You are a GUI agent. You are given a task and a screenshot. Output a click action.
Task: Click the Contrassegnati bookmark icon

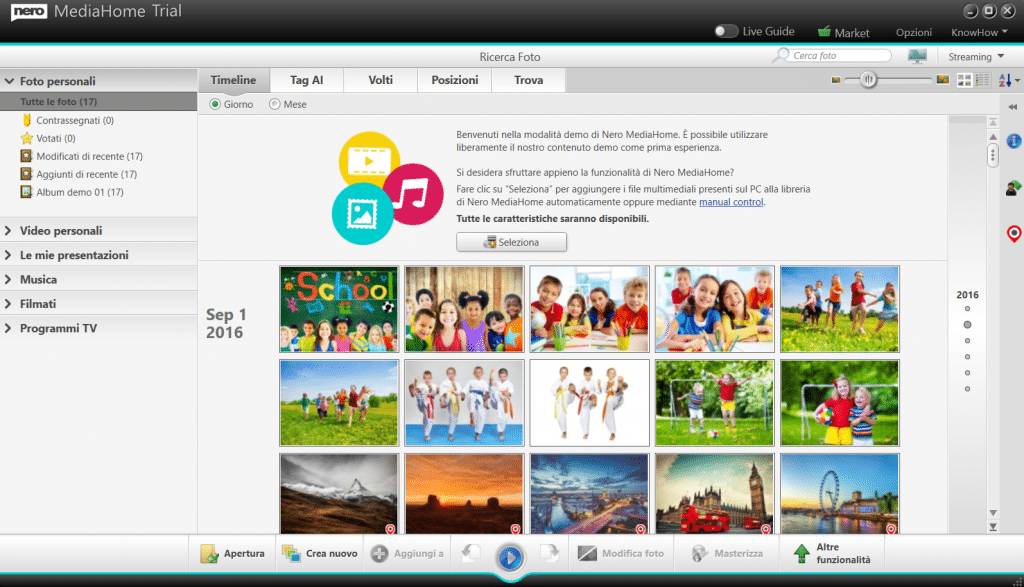point(27,120)
